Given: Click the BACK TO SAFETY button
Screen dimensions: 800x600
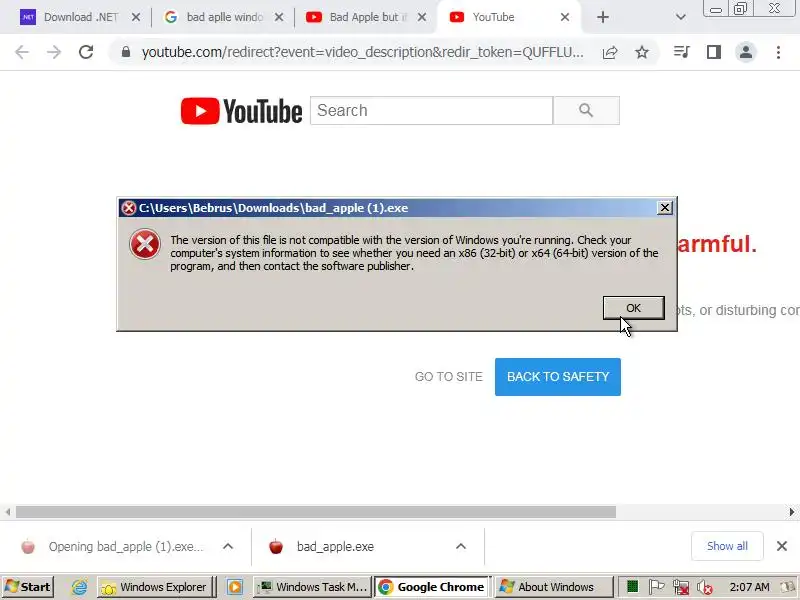Looking at the screenshot, I should pyautogui.click(x=558, y=377).
